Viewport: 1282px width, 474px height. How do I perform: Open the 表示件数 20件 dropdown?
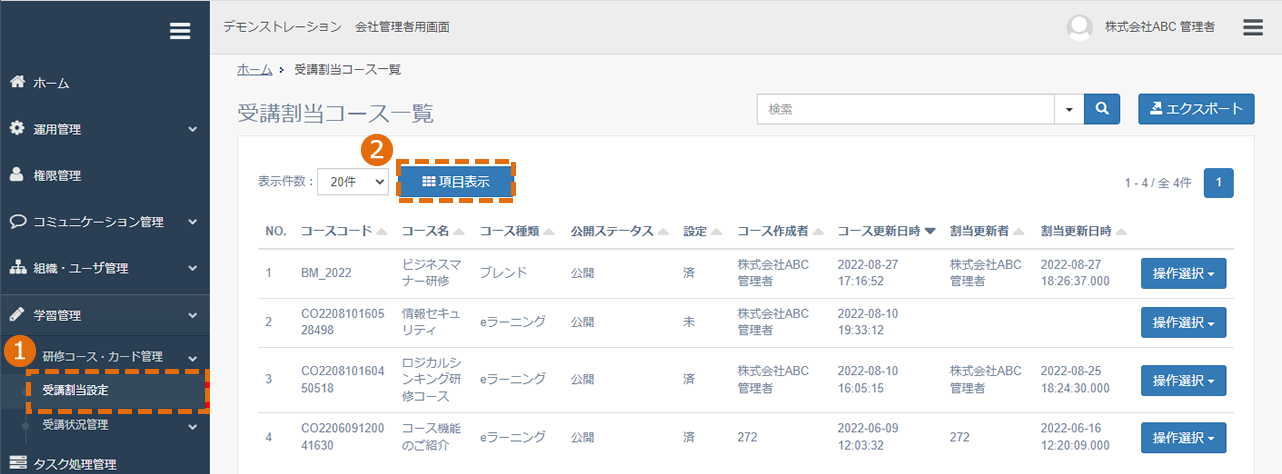[x=353, y=182]
